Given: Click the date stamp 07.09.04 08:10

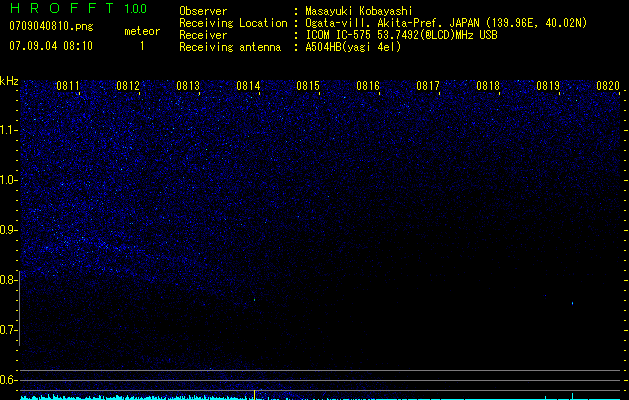Looking at the screenshot, I should tap(51, 46).
